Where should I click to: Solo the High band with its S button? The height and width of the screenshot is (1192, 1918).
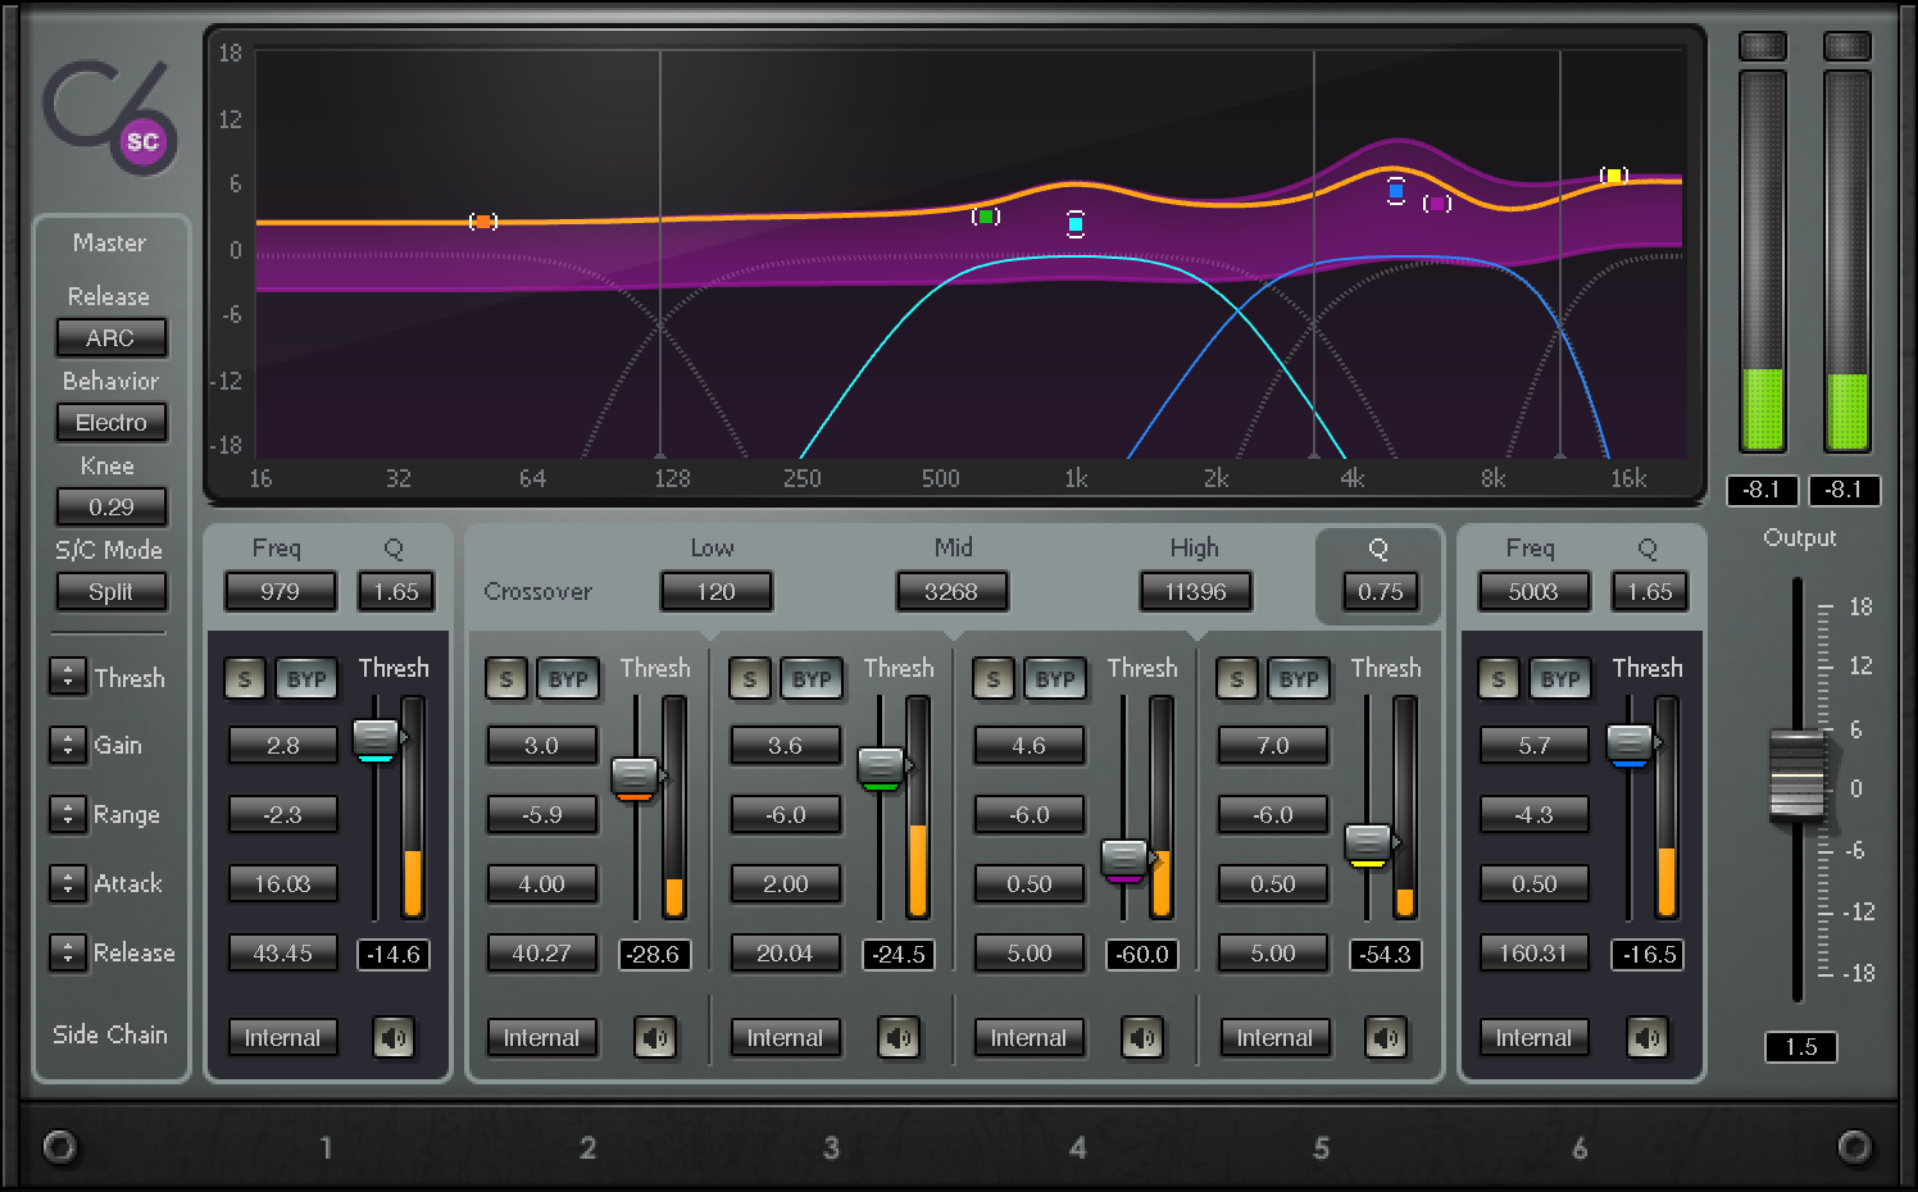(x=993, y=679)
